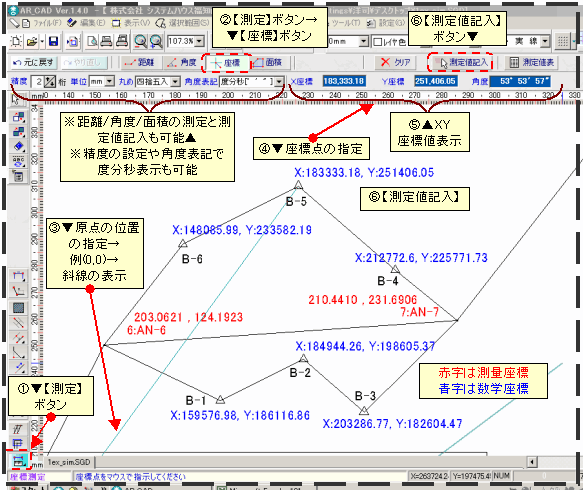Image resolution: width=583 pixels, height=490 pixels.
Task: Open the 測定値表 measurement table
Action: [x=532, y=62]
